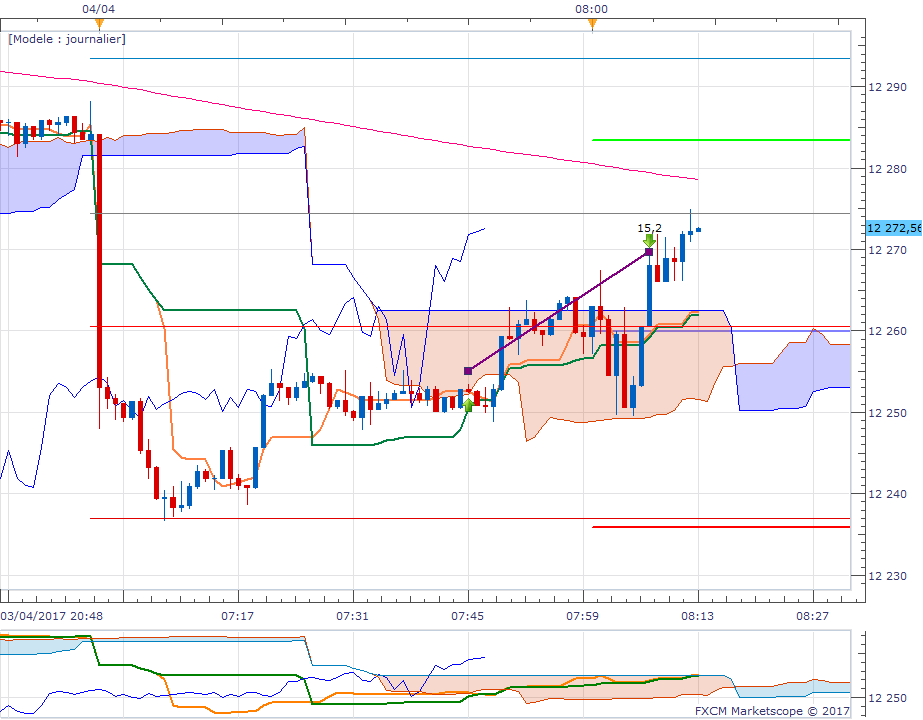Click the 07:31 time axis label
The width and height of the screenshot is (923, 720).
tap(353, 616)
